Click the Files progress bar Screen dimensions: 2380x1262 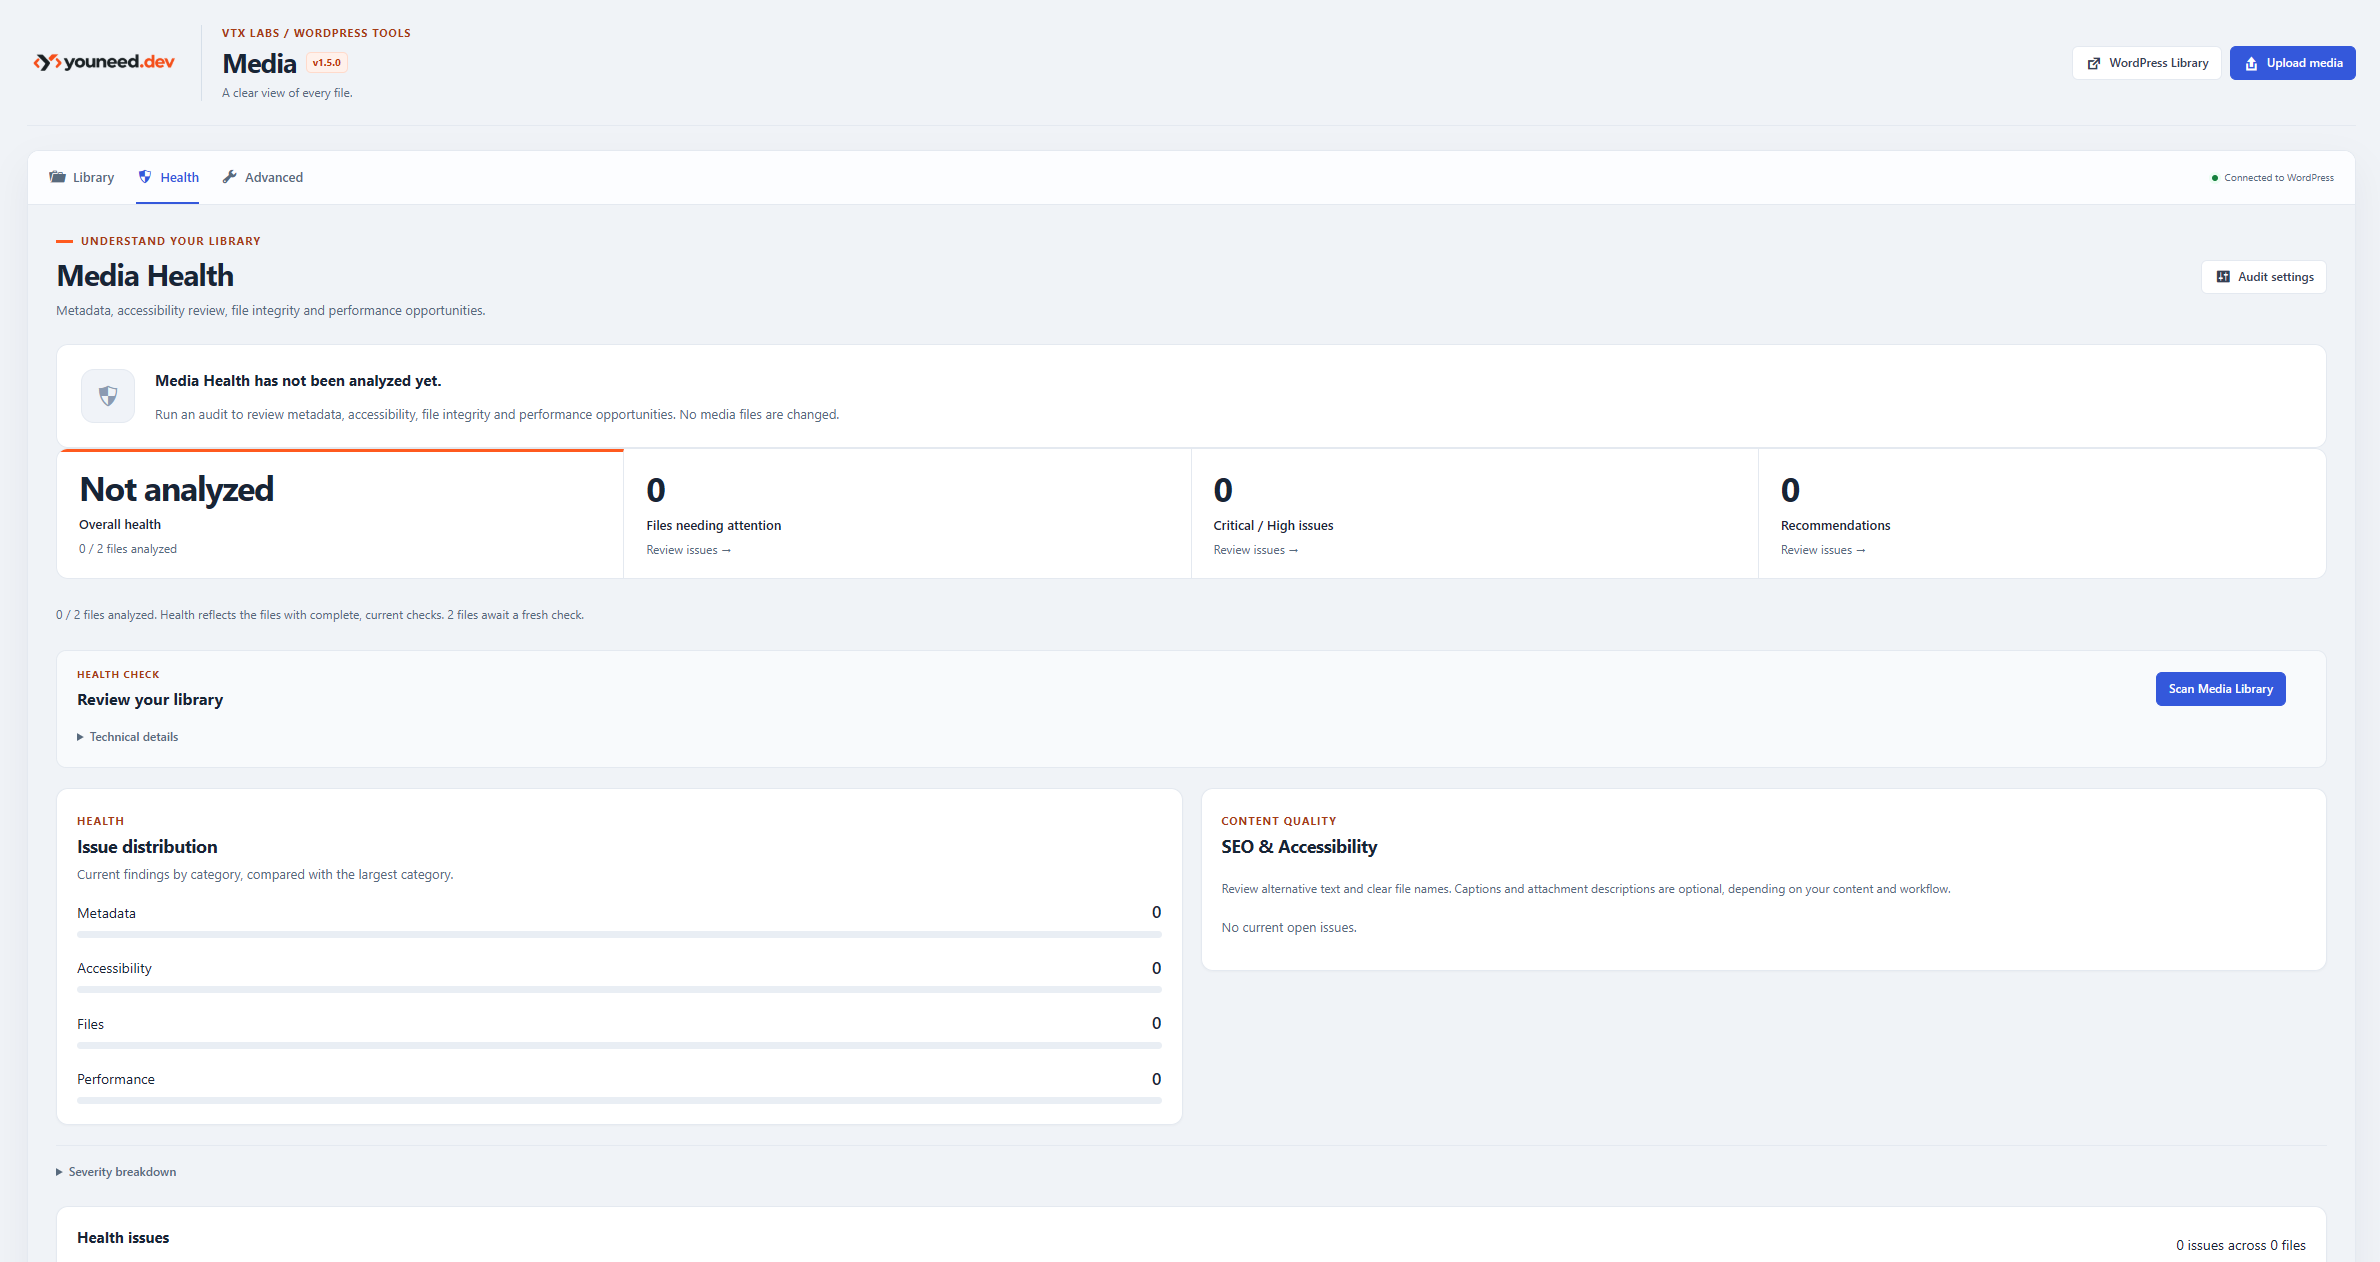pos(619,1046)
